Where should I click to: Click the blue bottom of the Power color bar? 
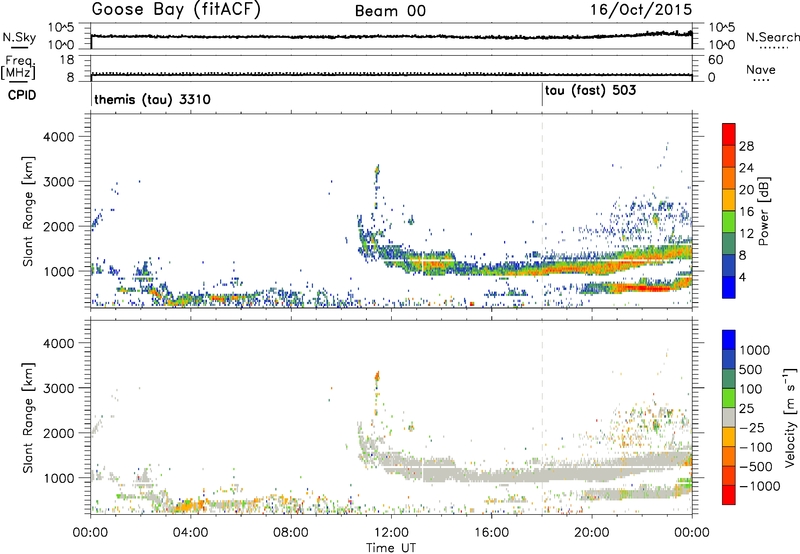click(x=729, y=288)
